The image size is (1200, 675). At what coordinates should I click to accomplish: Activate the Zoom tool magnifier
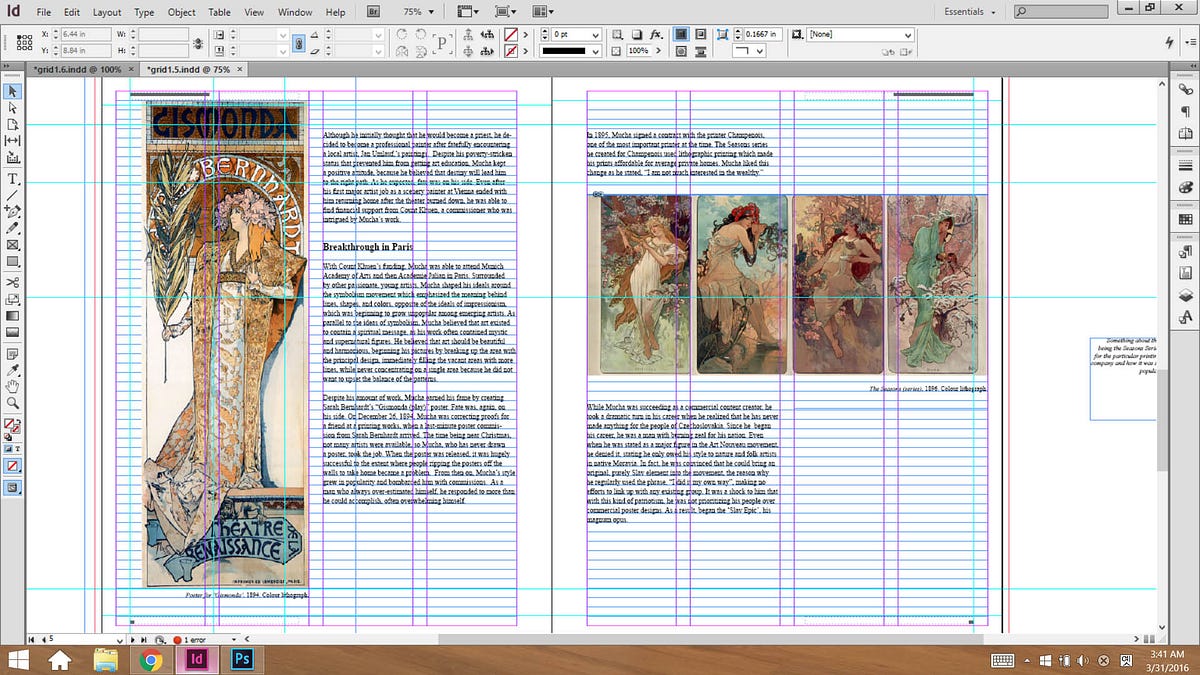pos(13,403)
